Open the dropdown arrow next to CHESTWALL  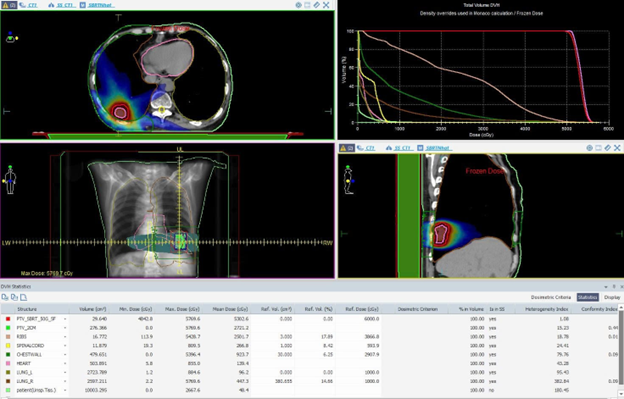coord(65,354)
